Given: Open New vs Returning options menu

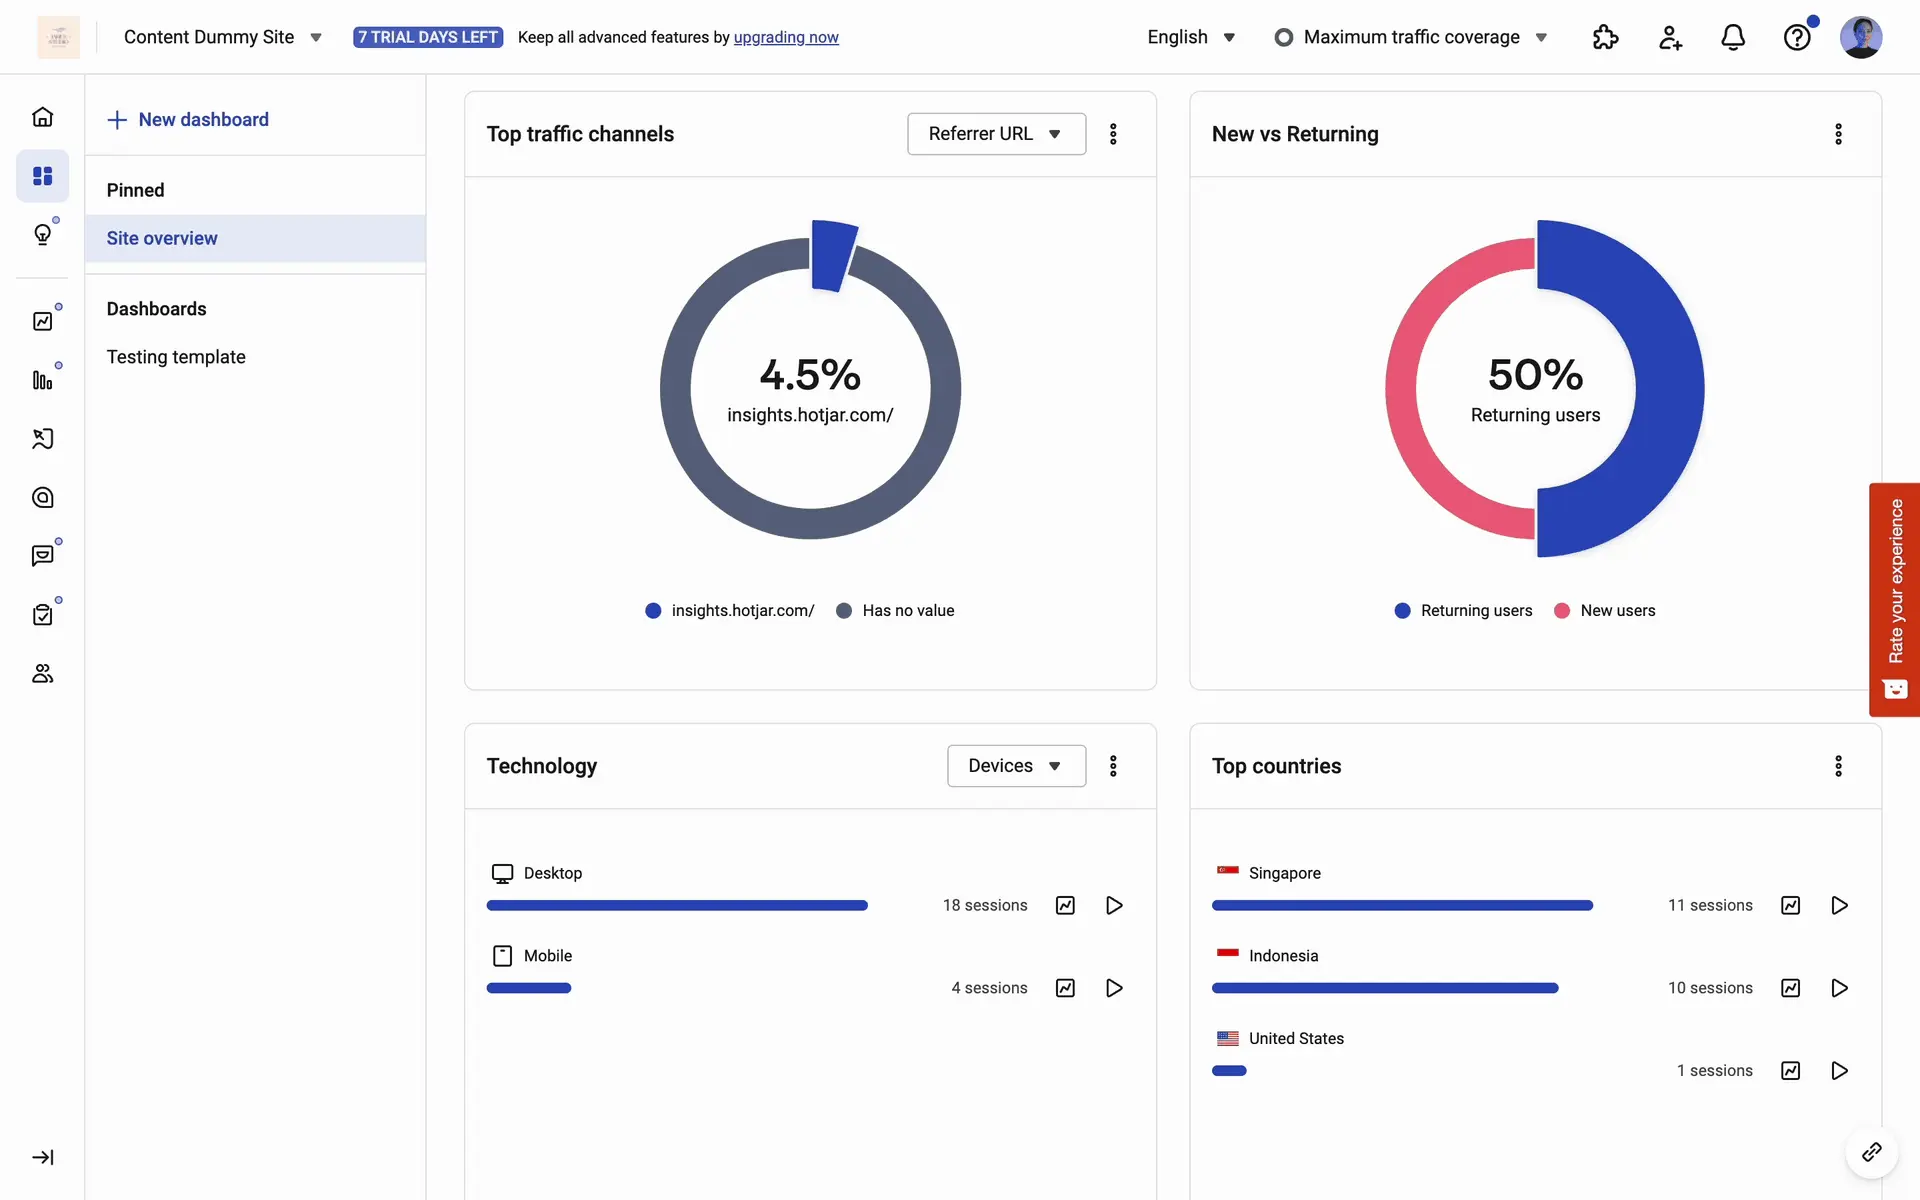Looking at the screenshot, I should pyautogui.click(x=1838, y=134).
